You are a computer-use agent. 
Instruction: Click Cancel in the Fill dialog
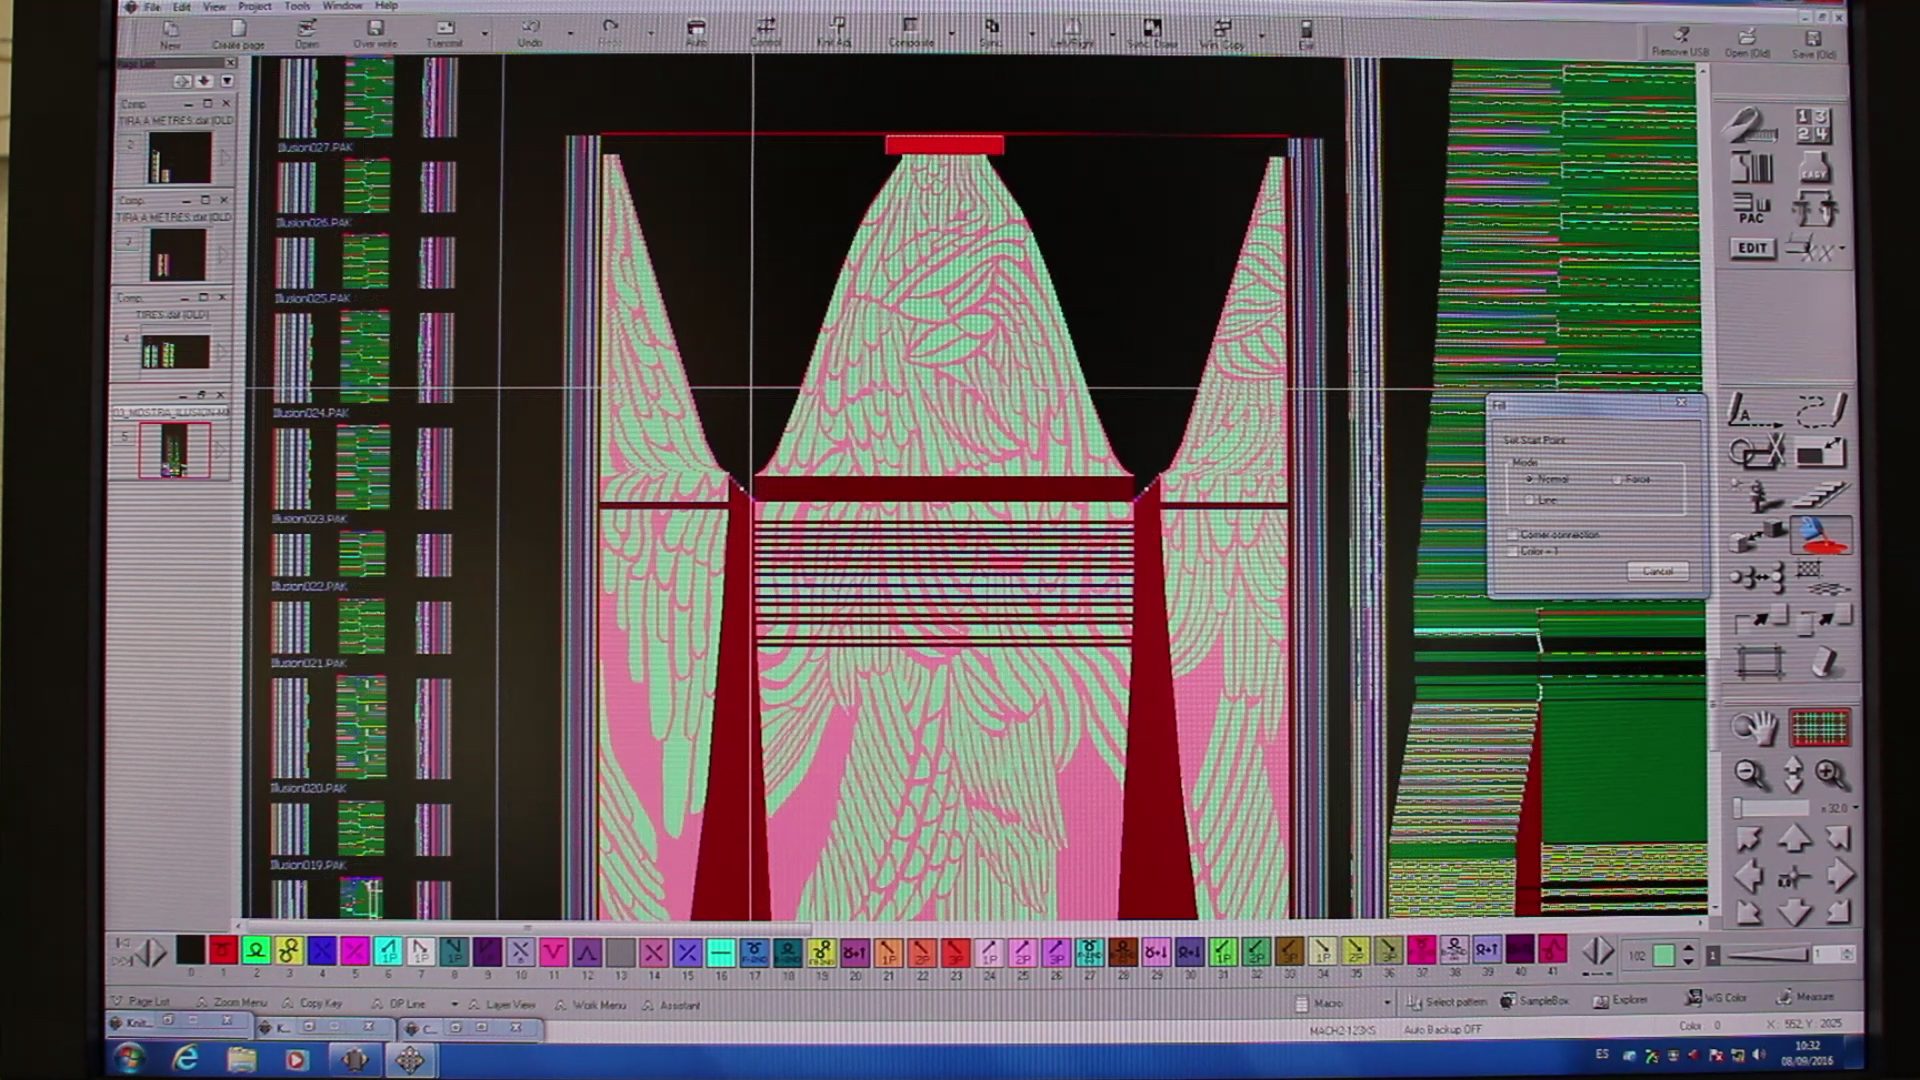coord(1657,571)
